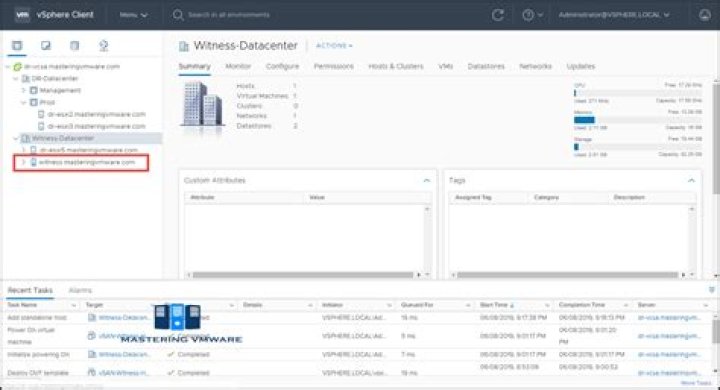The height and width of the screenshot is (390, 720).
Task: Open Witness-Datacenter link in Initialize powering On row
Action: [x=124, y=354]
